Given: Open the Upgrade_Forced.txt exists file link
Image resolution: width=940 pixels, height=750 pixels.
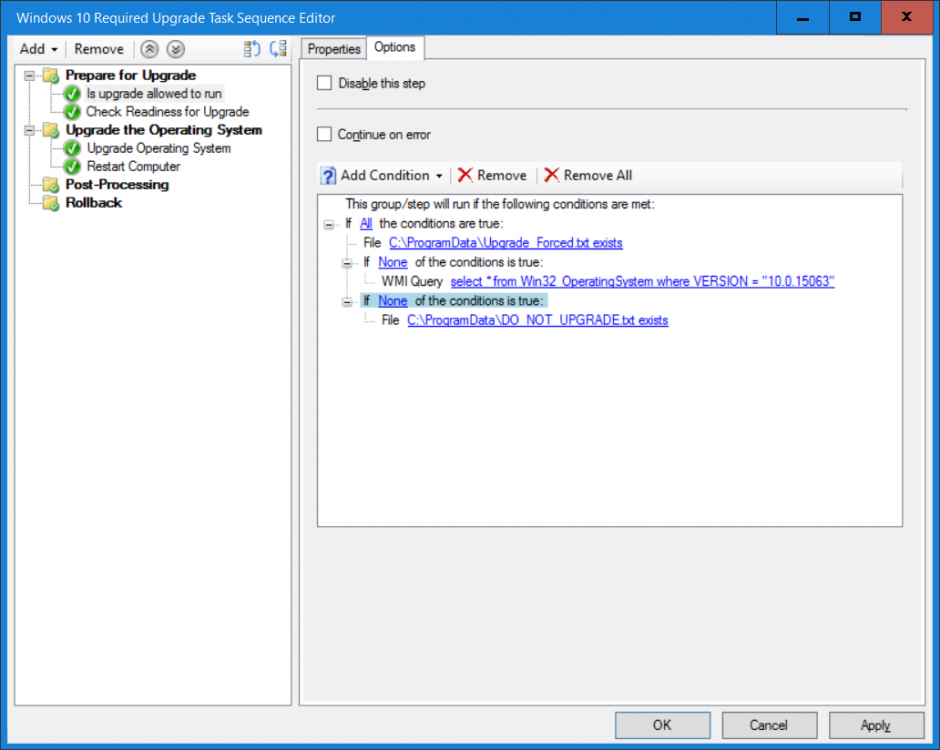Looking at the screenshot, I should 506,243.
